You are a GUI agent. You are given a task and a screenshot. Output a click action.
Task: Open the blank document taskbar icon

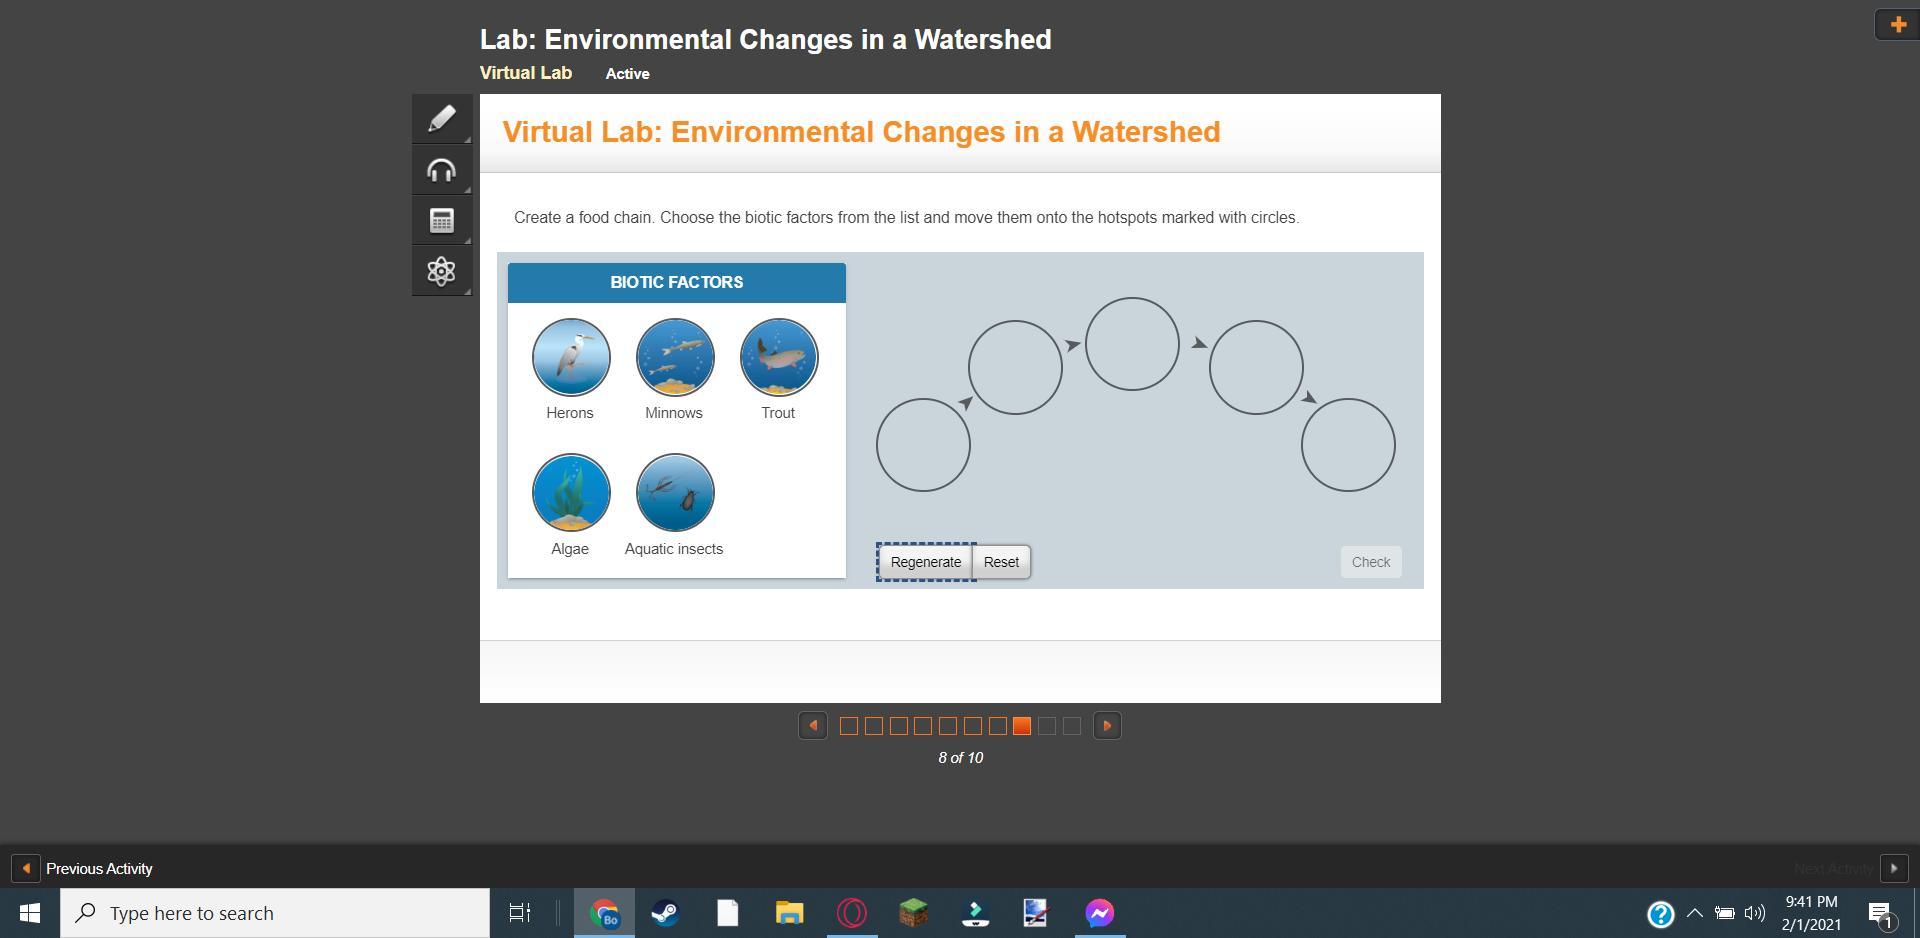[728, 913]
